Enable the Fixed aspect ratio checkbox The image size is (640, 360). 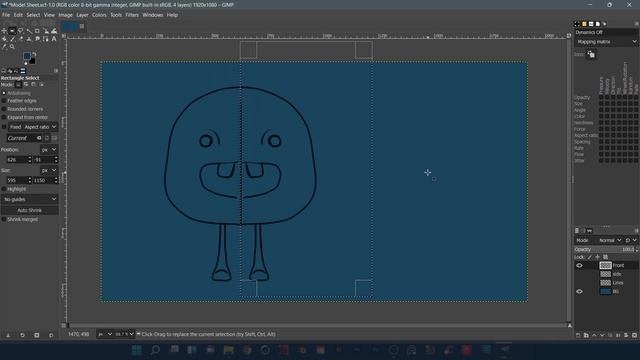tap(4, 127)
